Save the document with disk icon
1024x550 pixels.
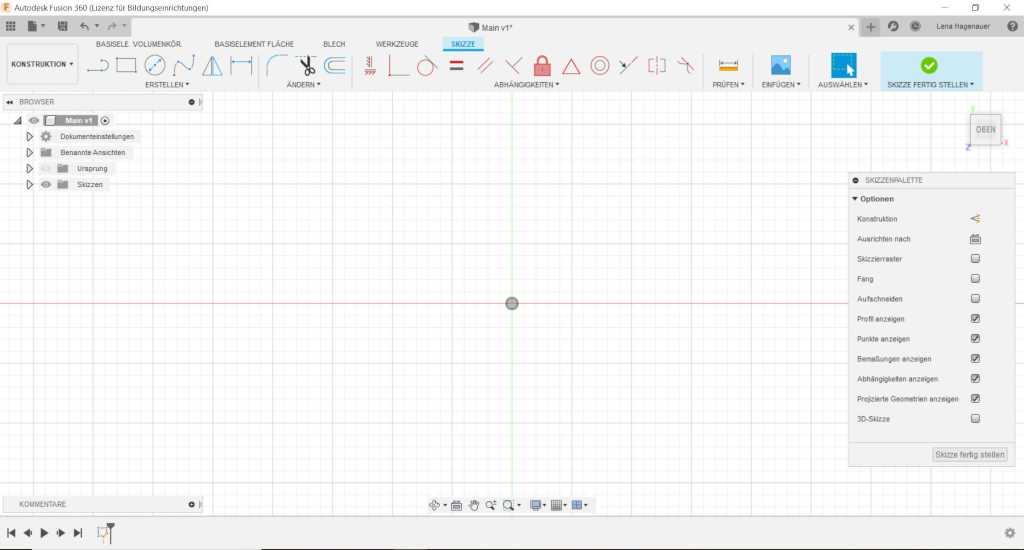coord(63,26)
